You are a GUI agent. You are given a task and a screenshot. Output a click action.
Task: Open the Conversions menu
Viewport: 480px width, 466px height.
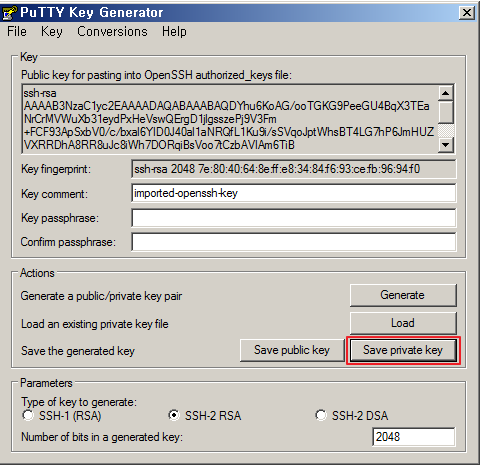[x=112, y=32]
